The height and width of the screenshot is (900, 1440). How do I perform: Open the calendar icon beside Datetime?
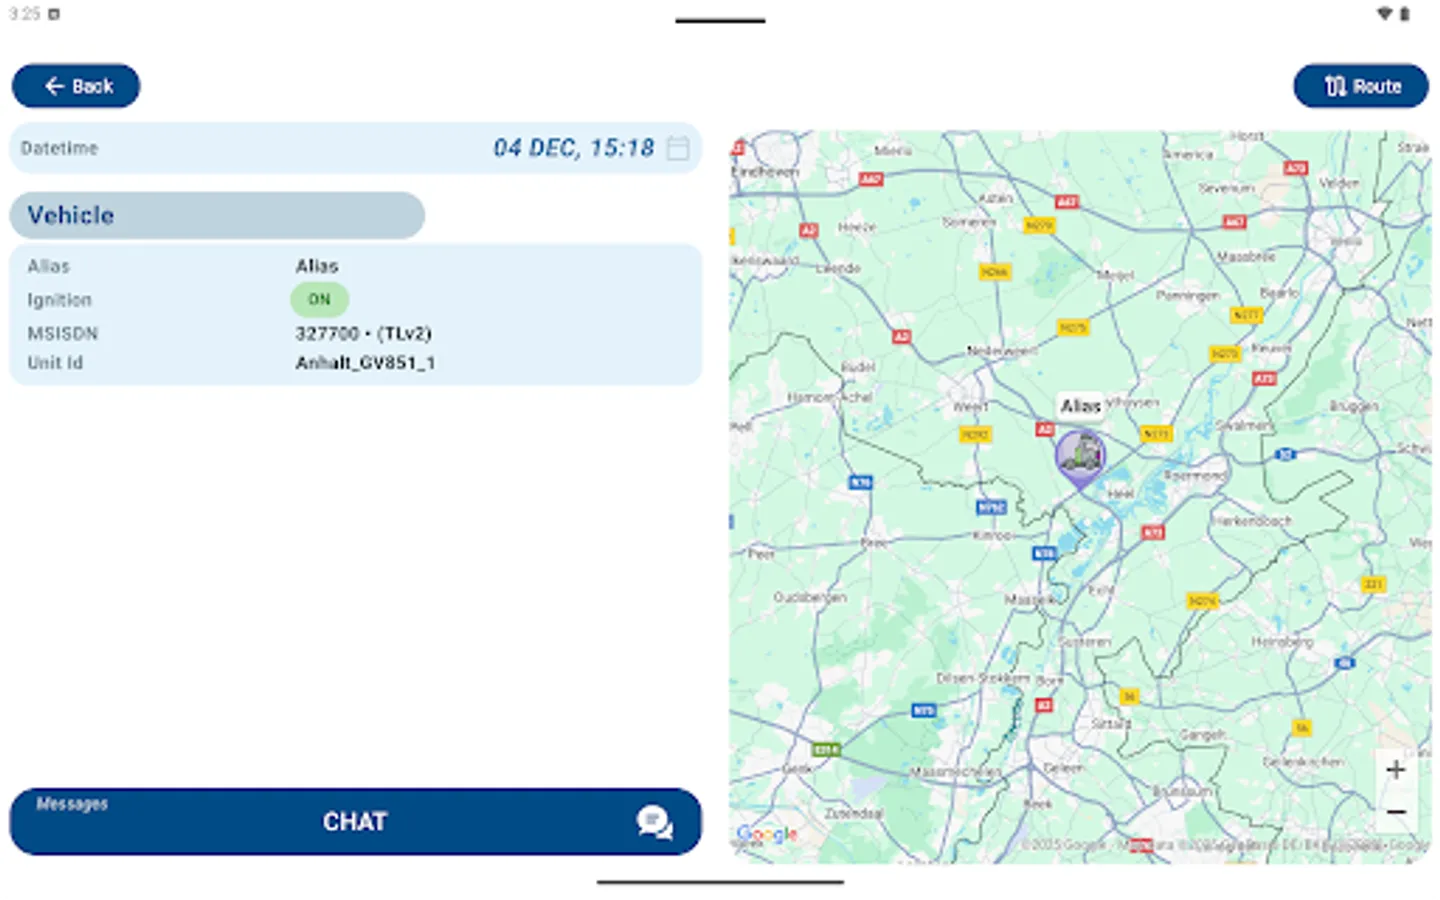click(x=677, y=148)
